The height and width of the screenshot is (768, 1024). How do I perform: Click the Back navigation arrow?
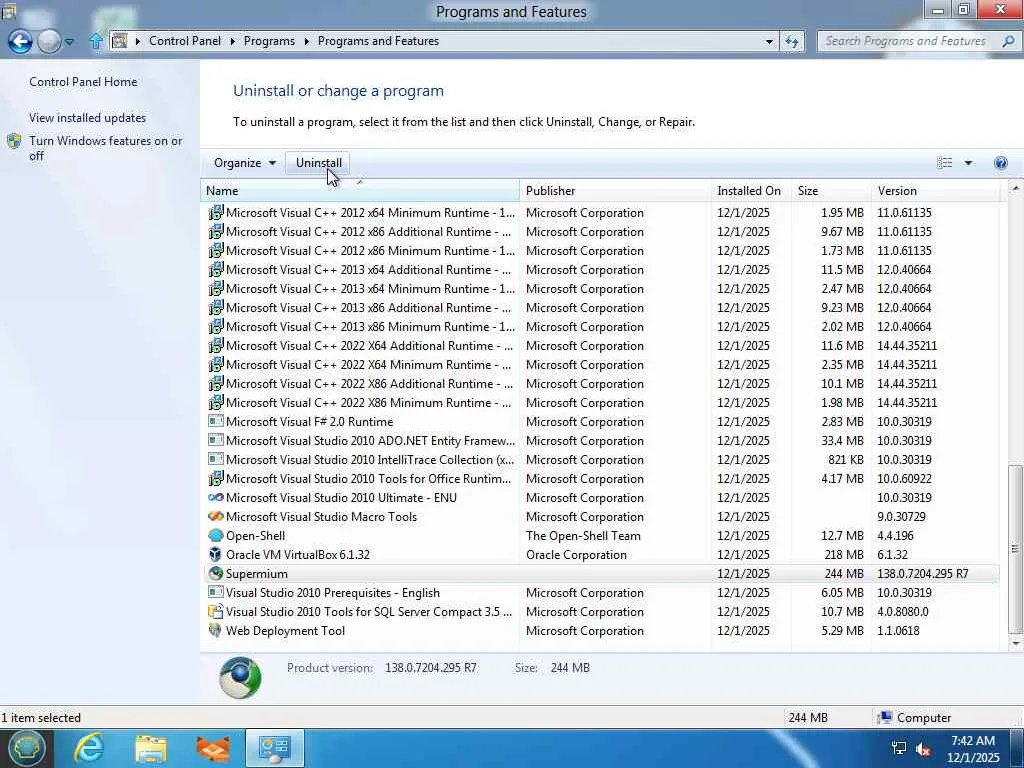[20, 41]
